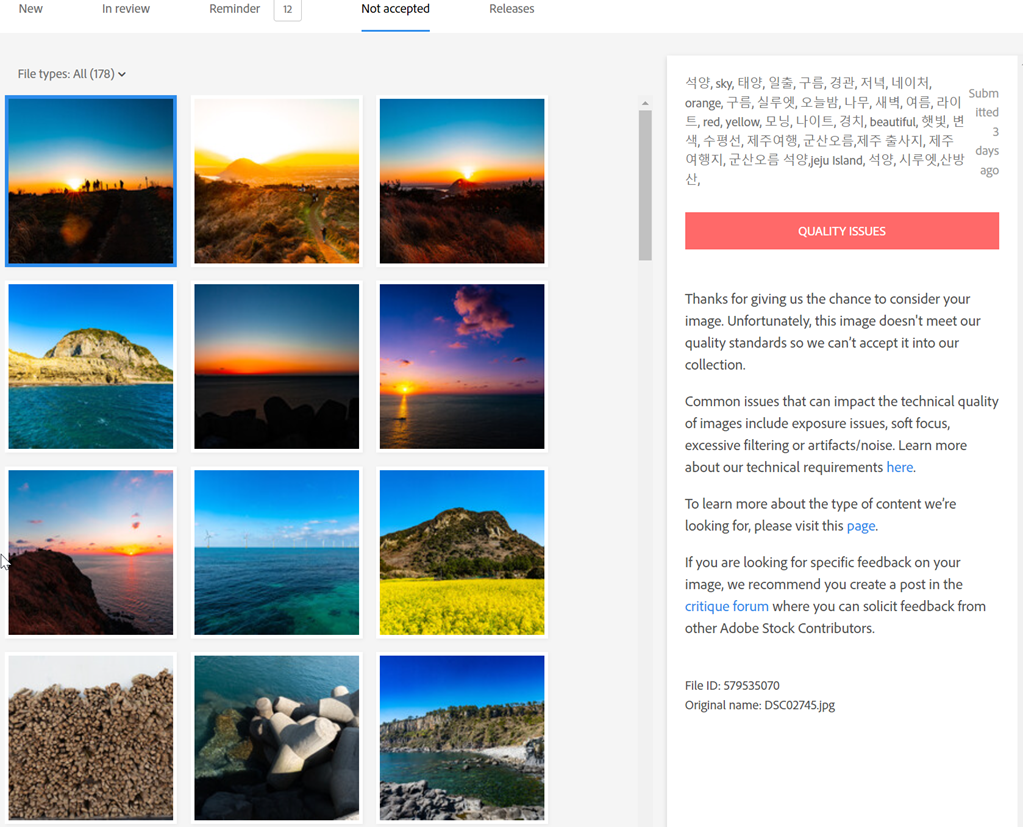
Task: Click the QUALITY ISSUES banner
Action: click(841, 231)
